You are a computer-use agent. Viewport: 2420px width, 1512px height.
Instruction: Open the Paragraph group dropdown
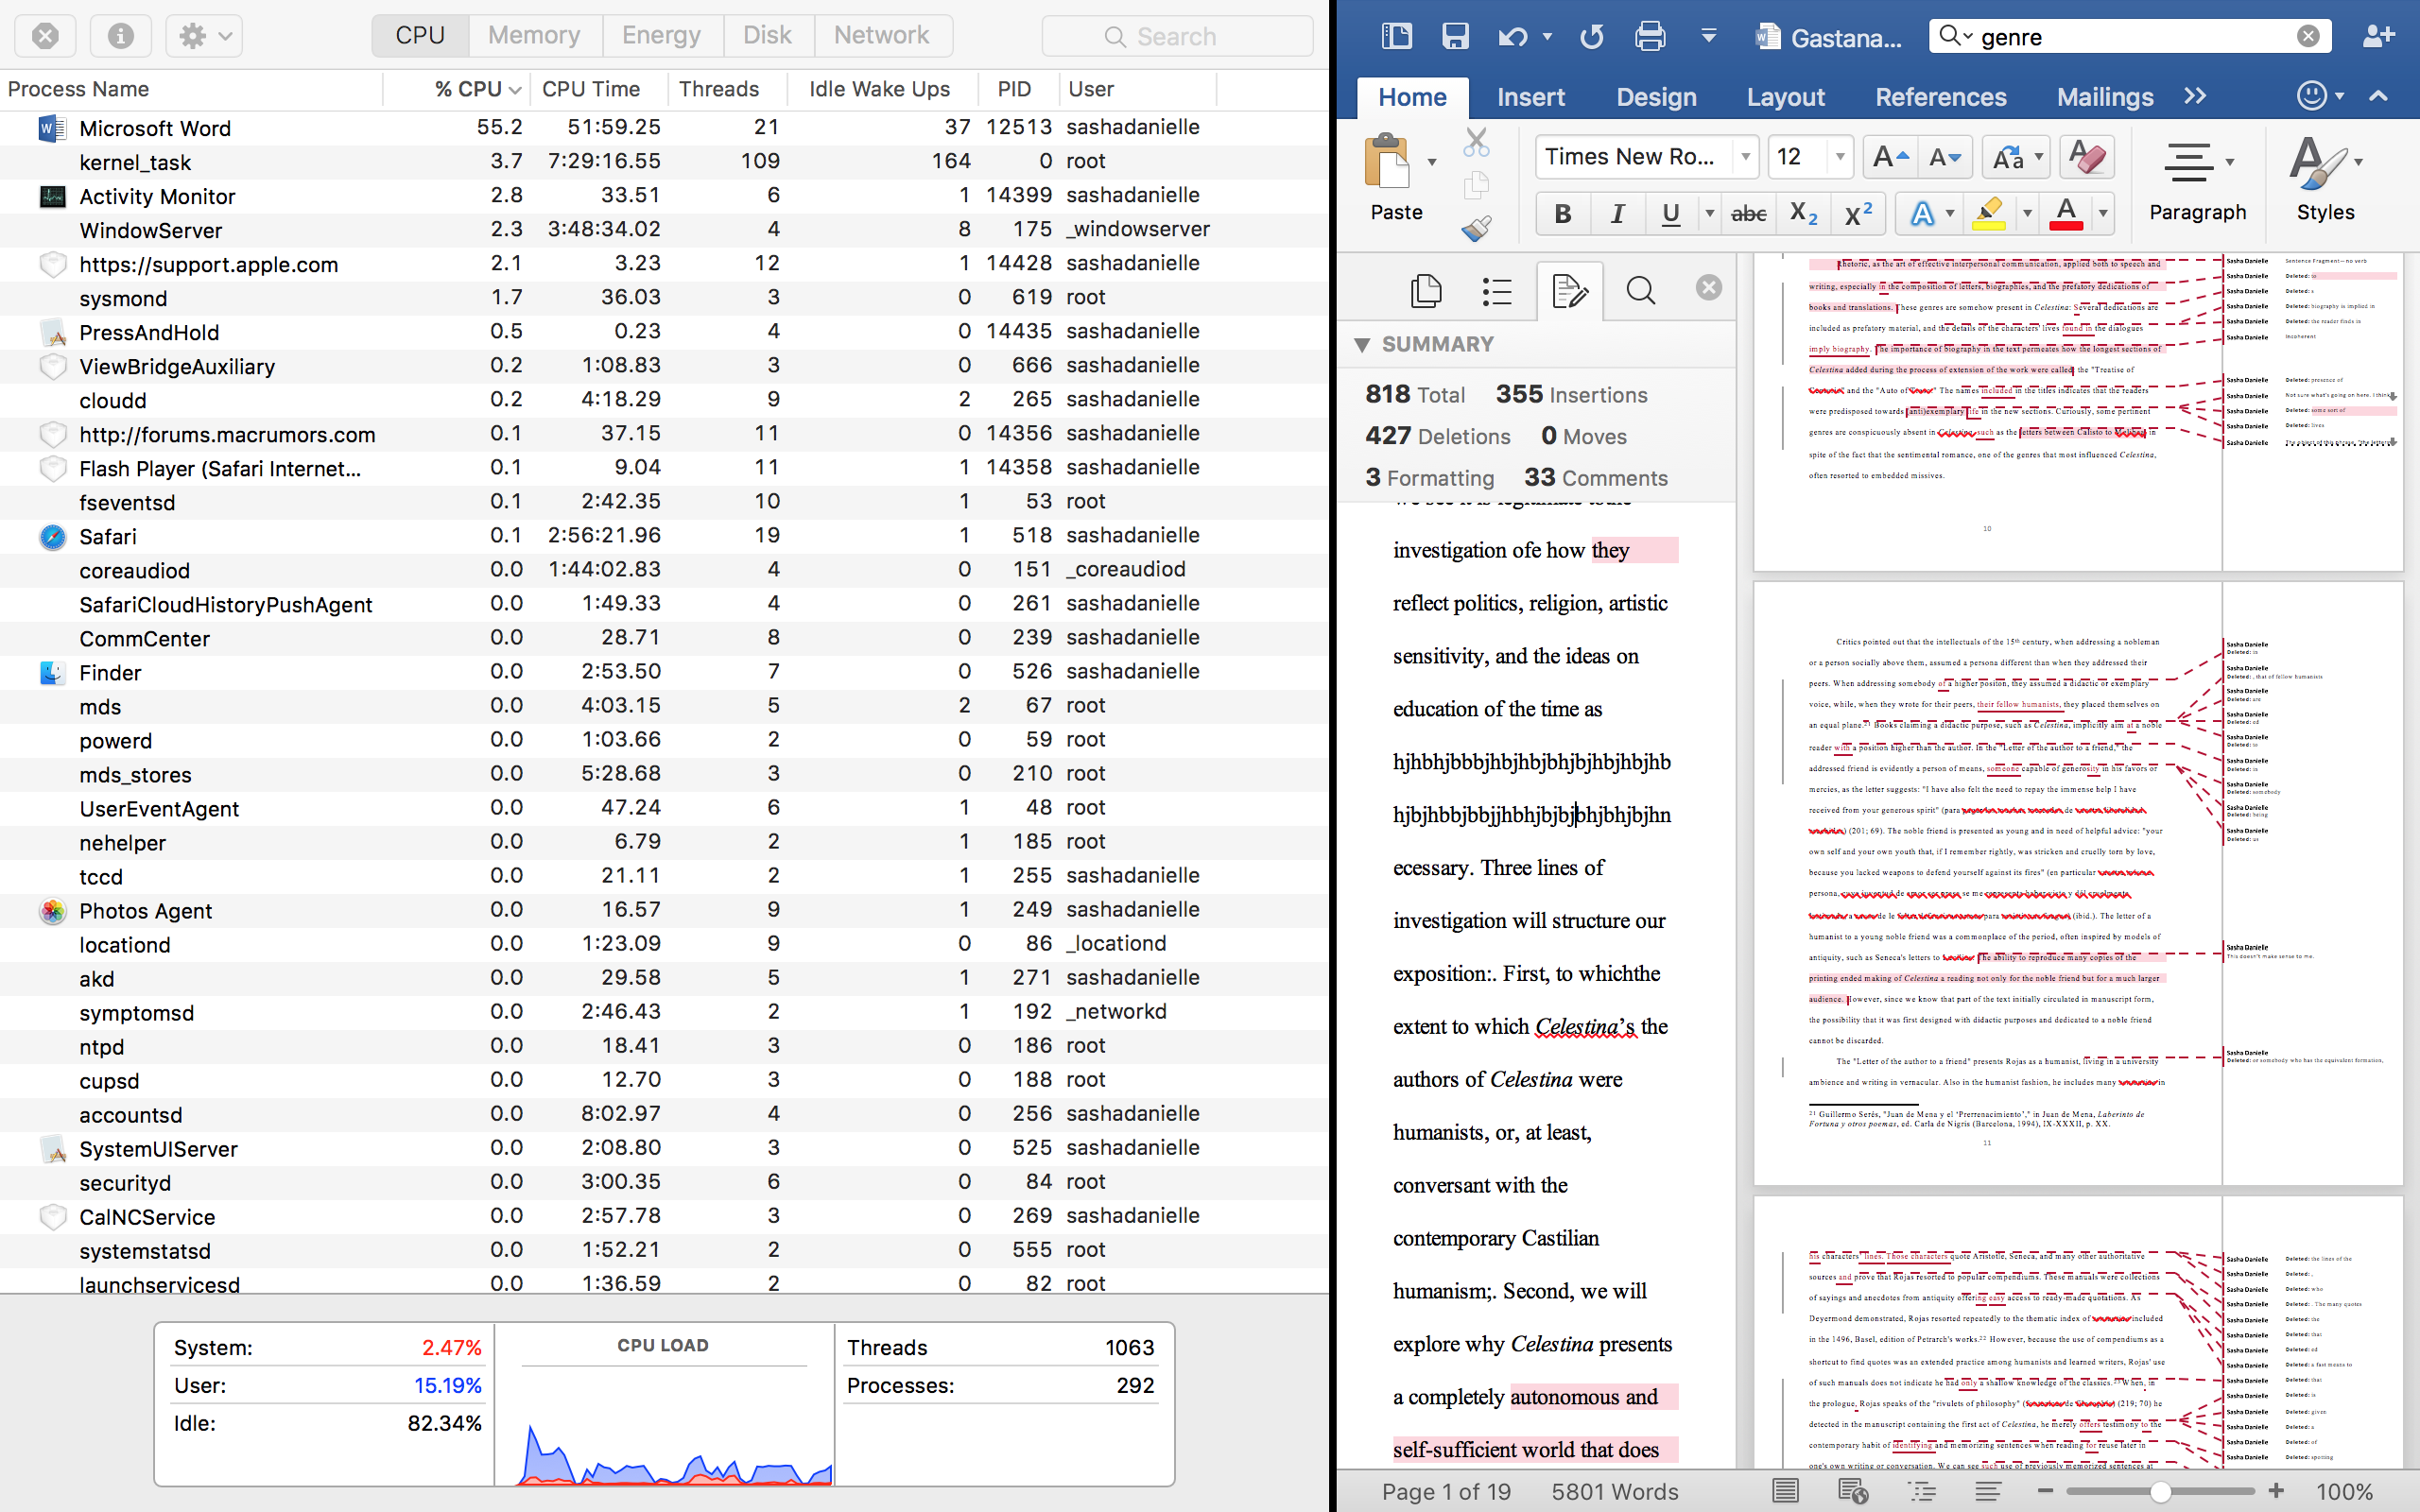point(2230,161)
